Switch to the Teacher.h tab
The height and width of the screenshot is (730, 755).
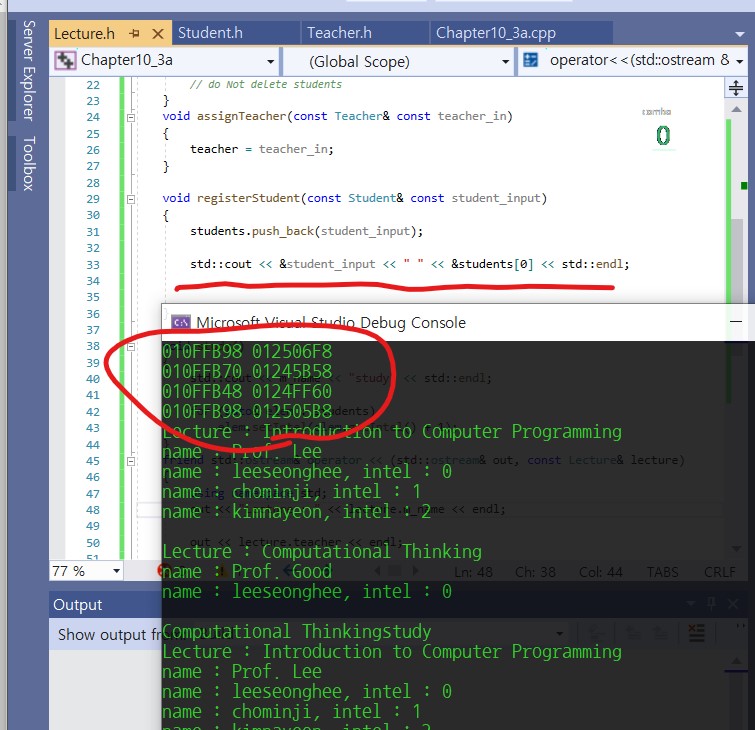(x=338, y=33)
